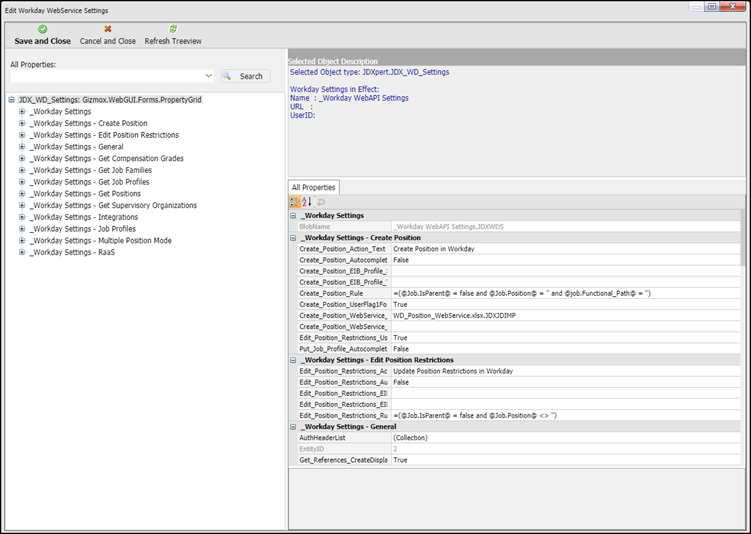The image size is (751, 534).
Task: Select '_Workday Settings - RaaS' tree item
Action: click(x=72, y=252)
